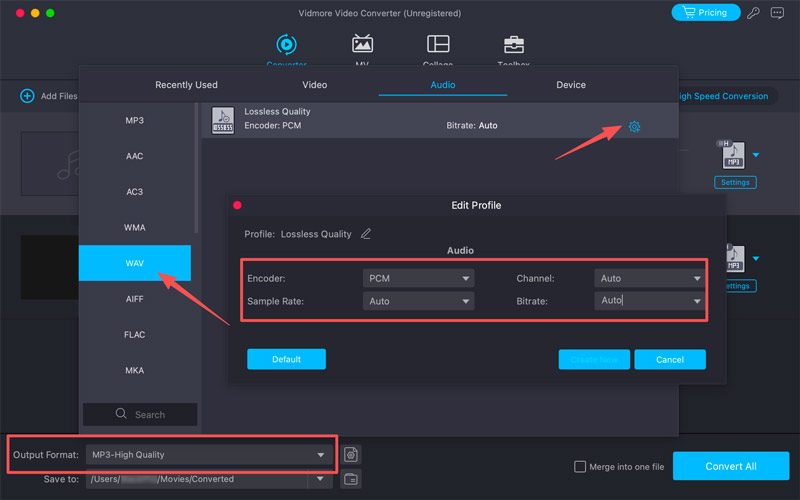Select MP3 in the format list
The width and height of the screenshot is (800, 500).
click(x=135, y=120)
